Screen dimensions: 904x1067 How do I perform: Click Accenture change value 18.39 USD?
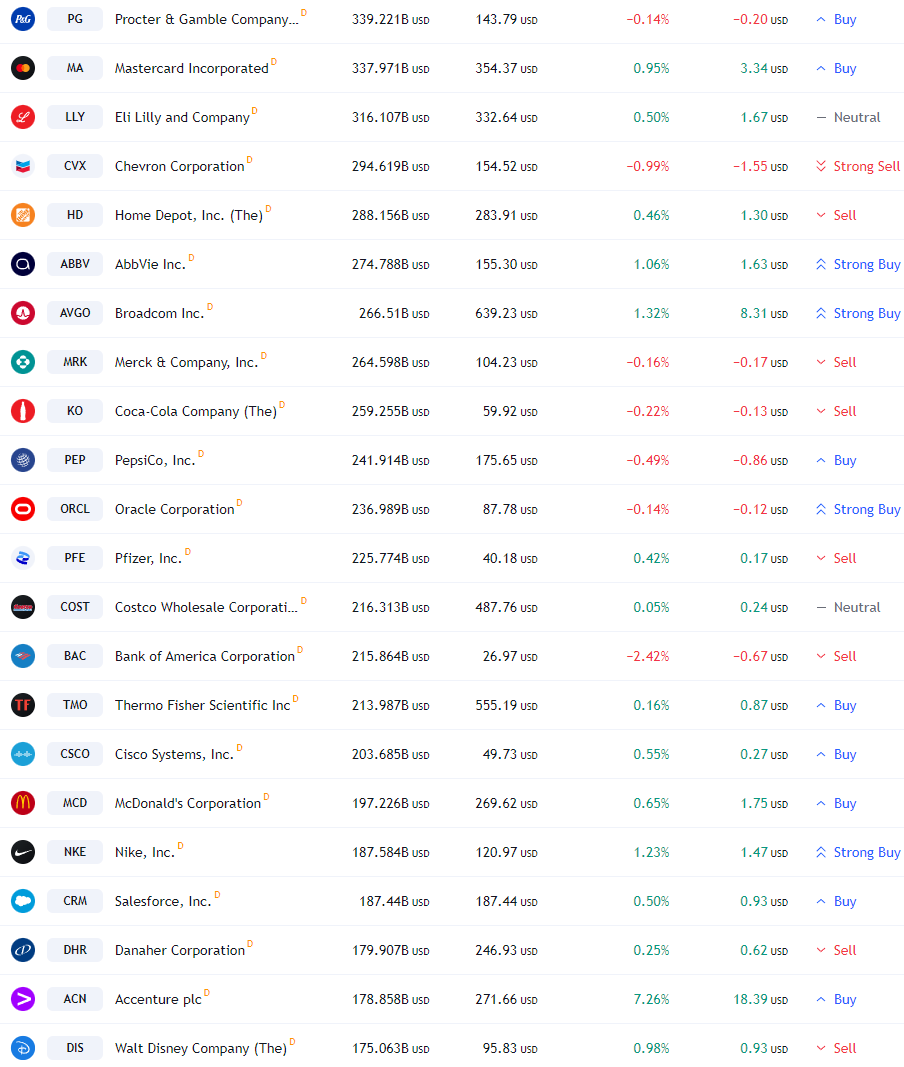pos(760,1000)
